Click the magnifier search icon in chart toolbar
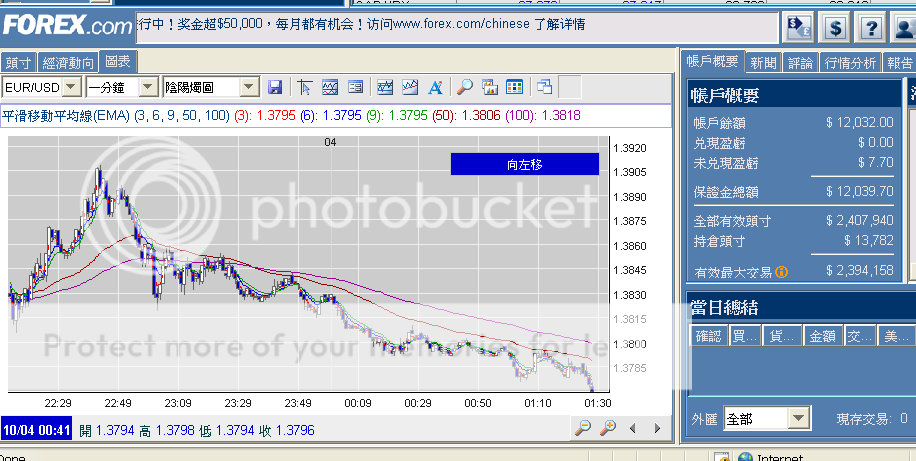916x461 pixels. pos(465,88)
